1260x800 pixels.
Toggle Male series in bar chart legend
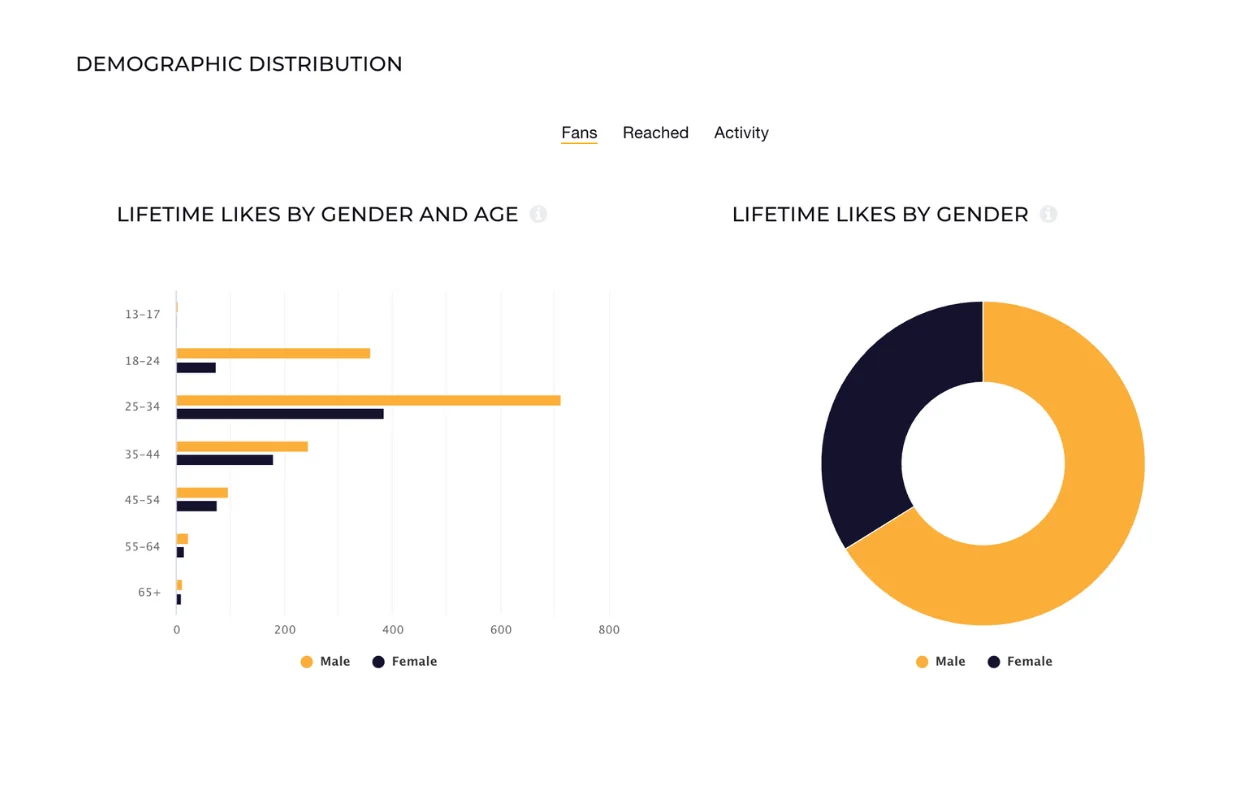[326, 662]
